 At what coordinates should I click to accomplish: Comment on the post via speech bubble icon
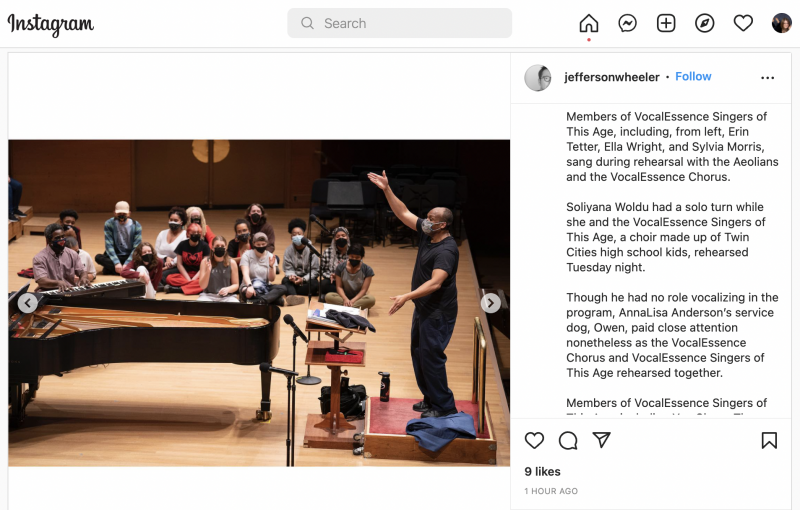click(x=568, y=441)
